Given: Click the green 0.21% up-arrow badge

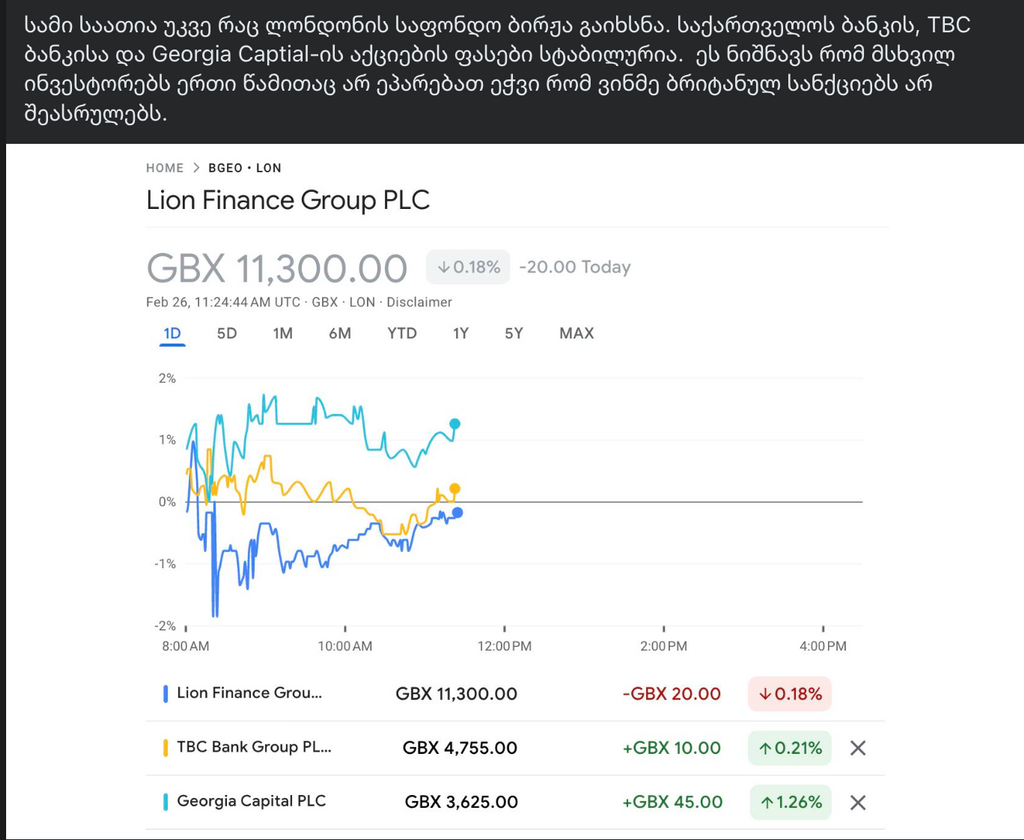Looking at the screenshot, I should (x=789, y=748).
